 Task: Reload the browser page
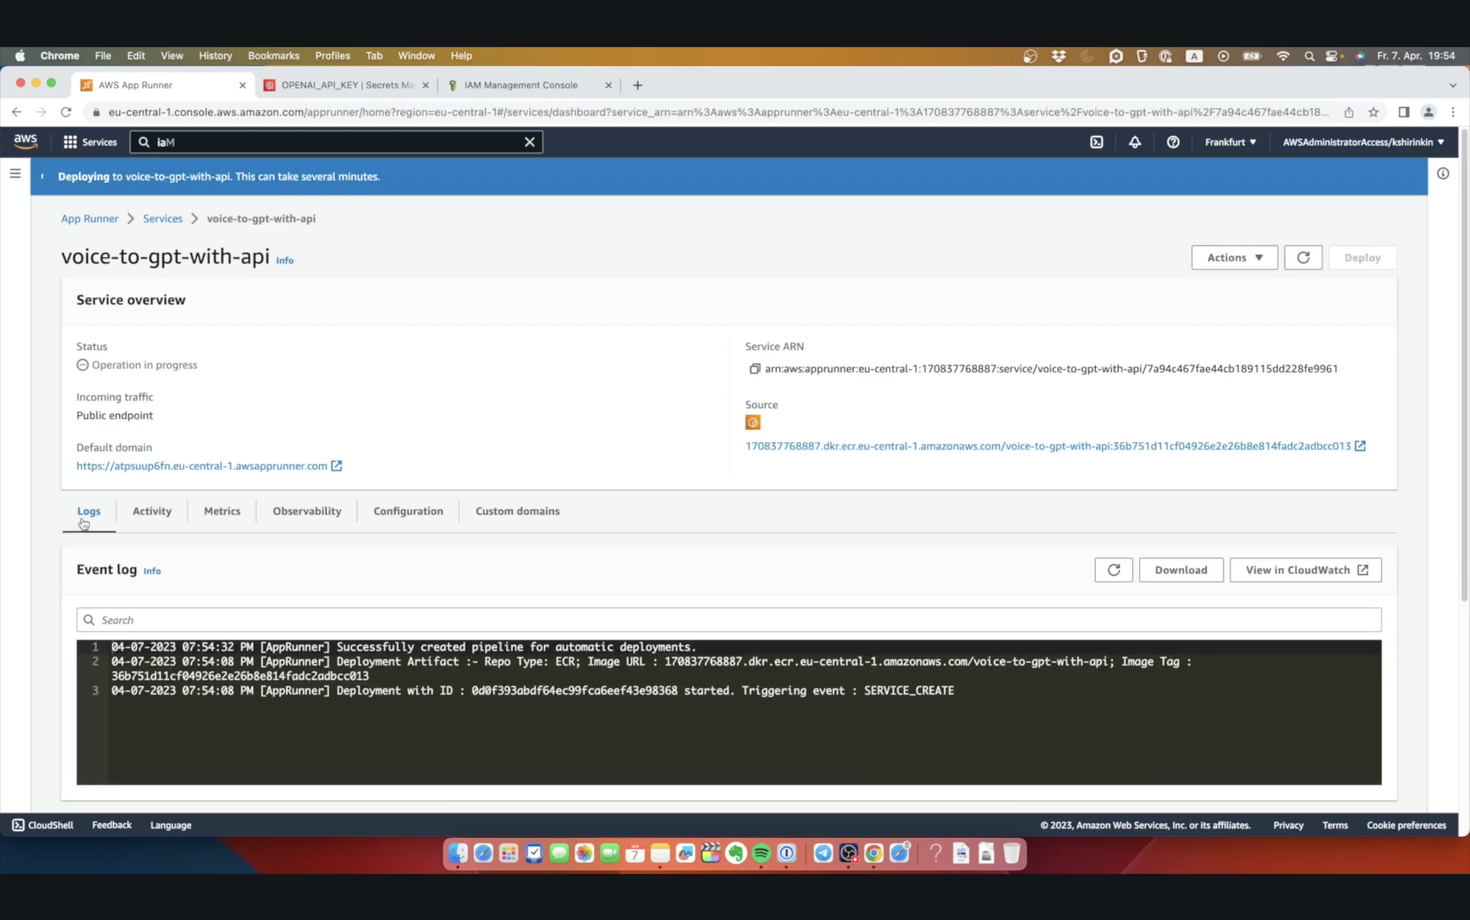pos(66,112)
